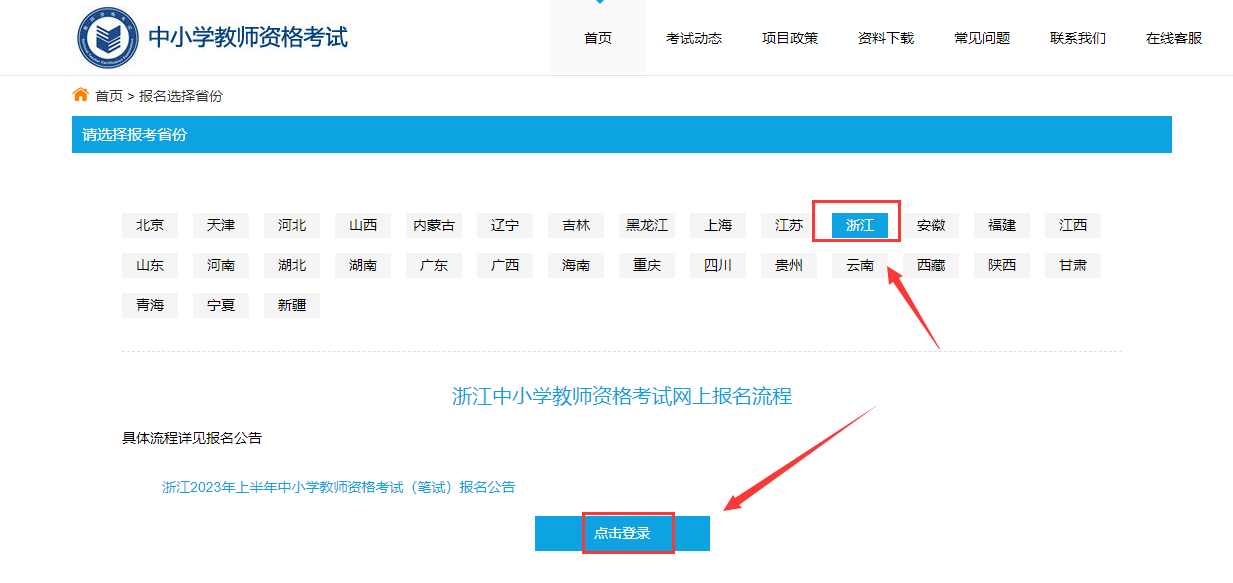This screenshot has height=583, width=1233.
Task: Select the highlighted 浙江 province
Action: (x=858, y=225)
